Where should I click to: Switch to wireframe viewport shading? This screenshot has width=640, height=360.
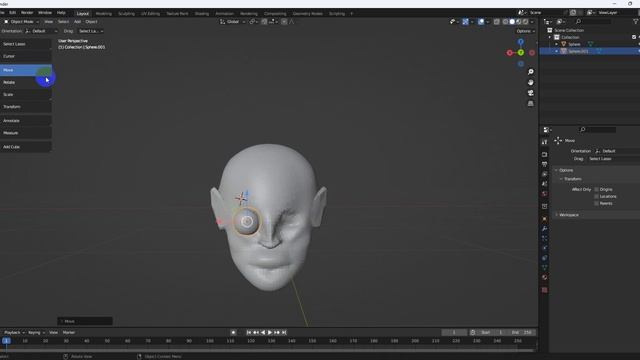coord(505,22)
